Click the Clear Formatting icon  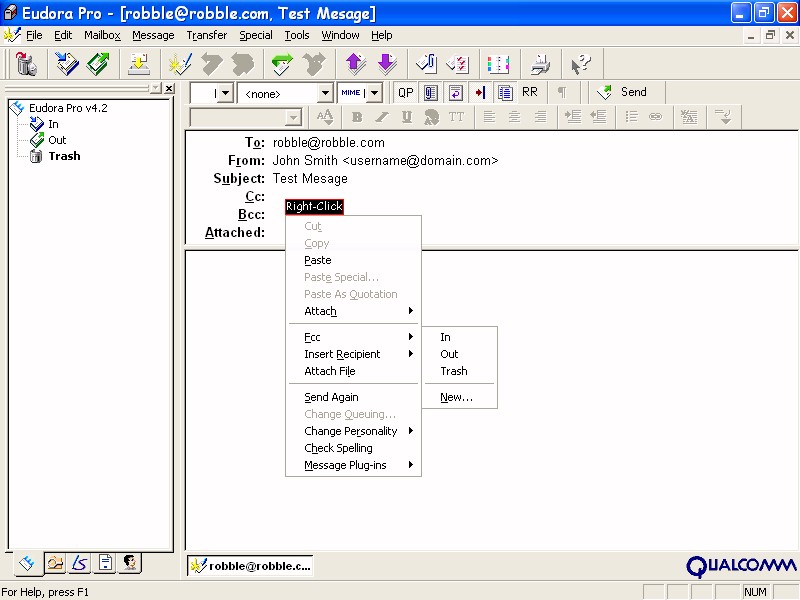pos(689,117)
